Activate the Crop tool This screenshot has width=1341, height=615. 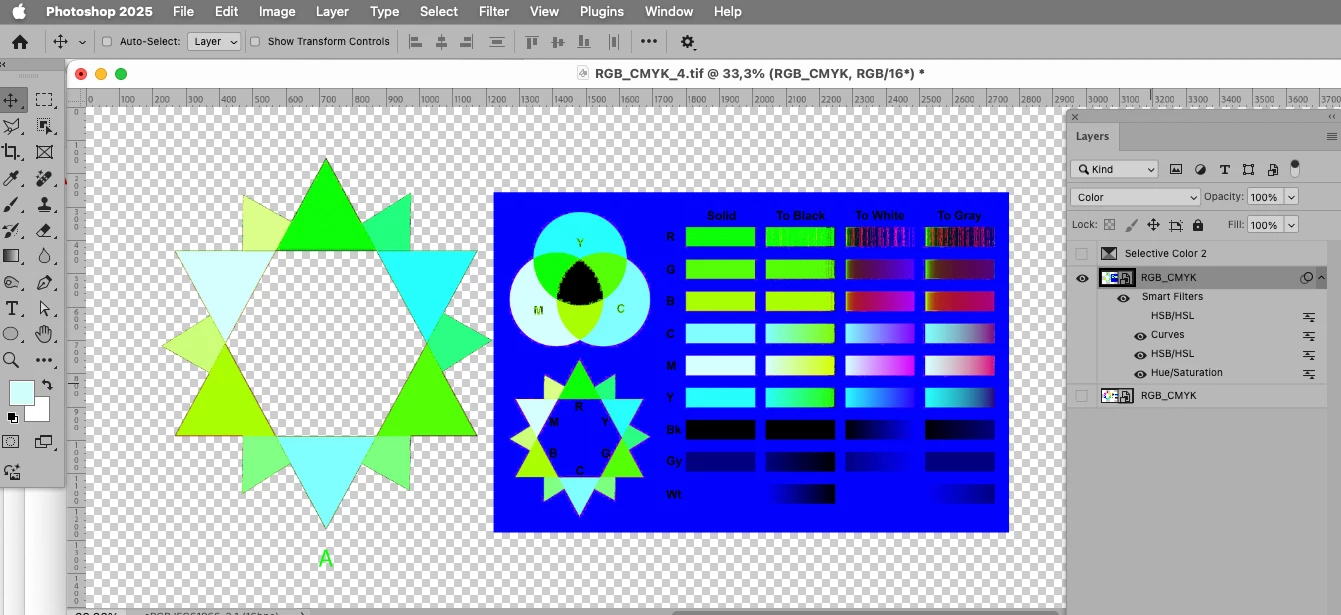[12, 152]
